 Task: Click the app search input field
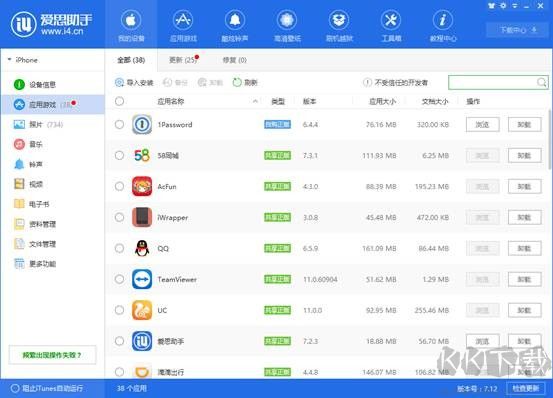[x=493, y=82]
